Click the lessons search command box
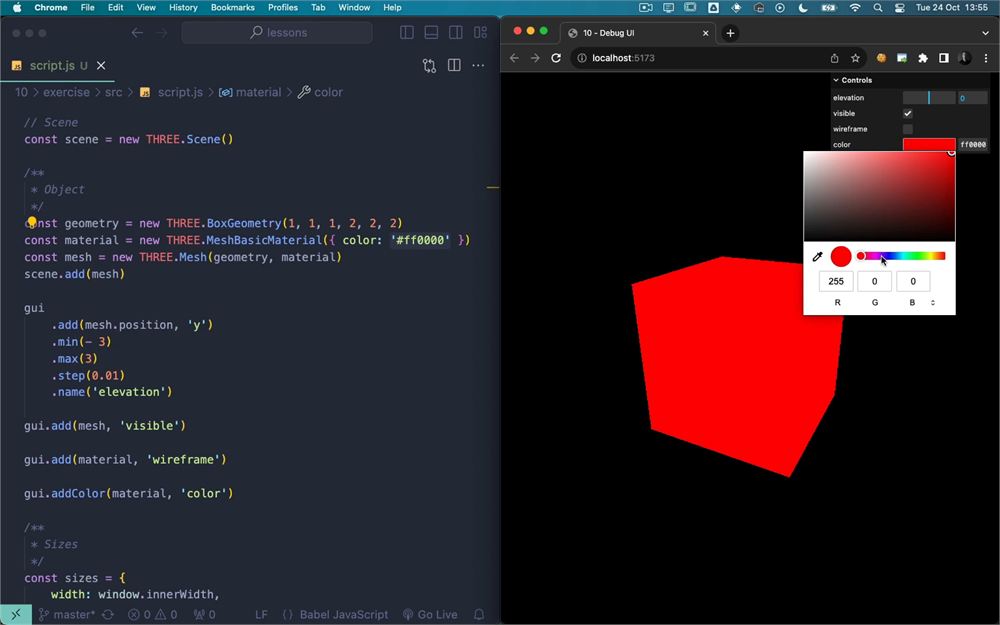Screen dimensions: 1000x625 [x=277, y=33]
